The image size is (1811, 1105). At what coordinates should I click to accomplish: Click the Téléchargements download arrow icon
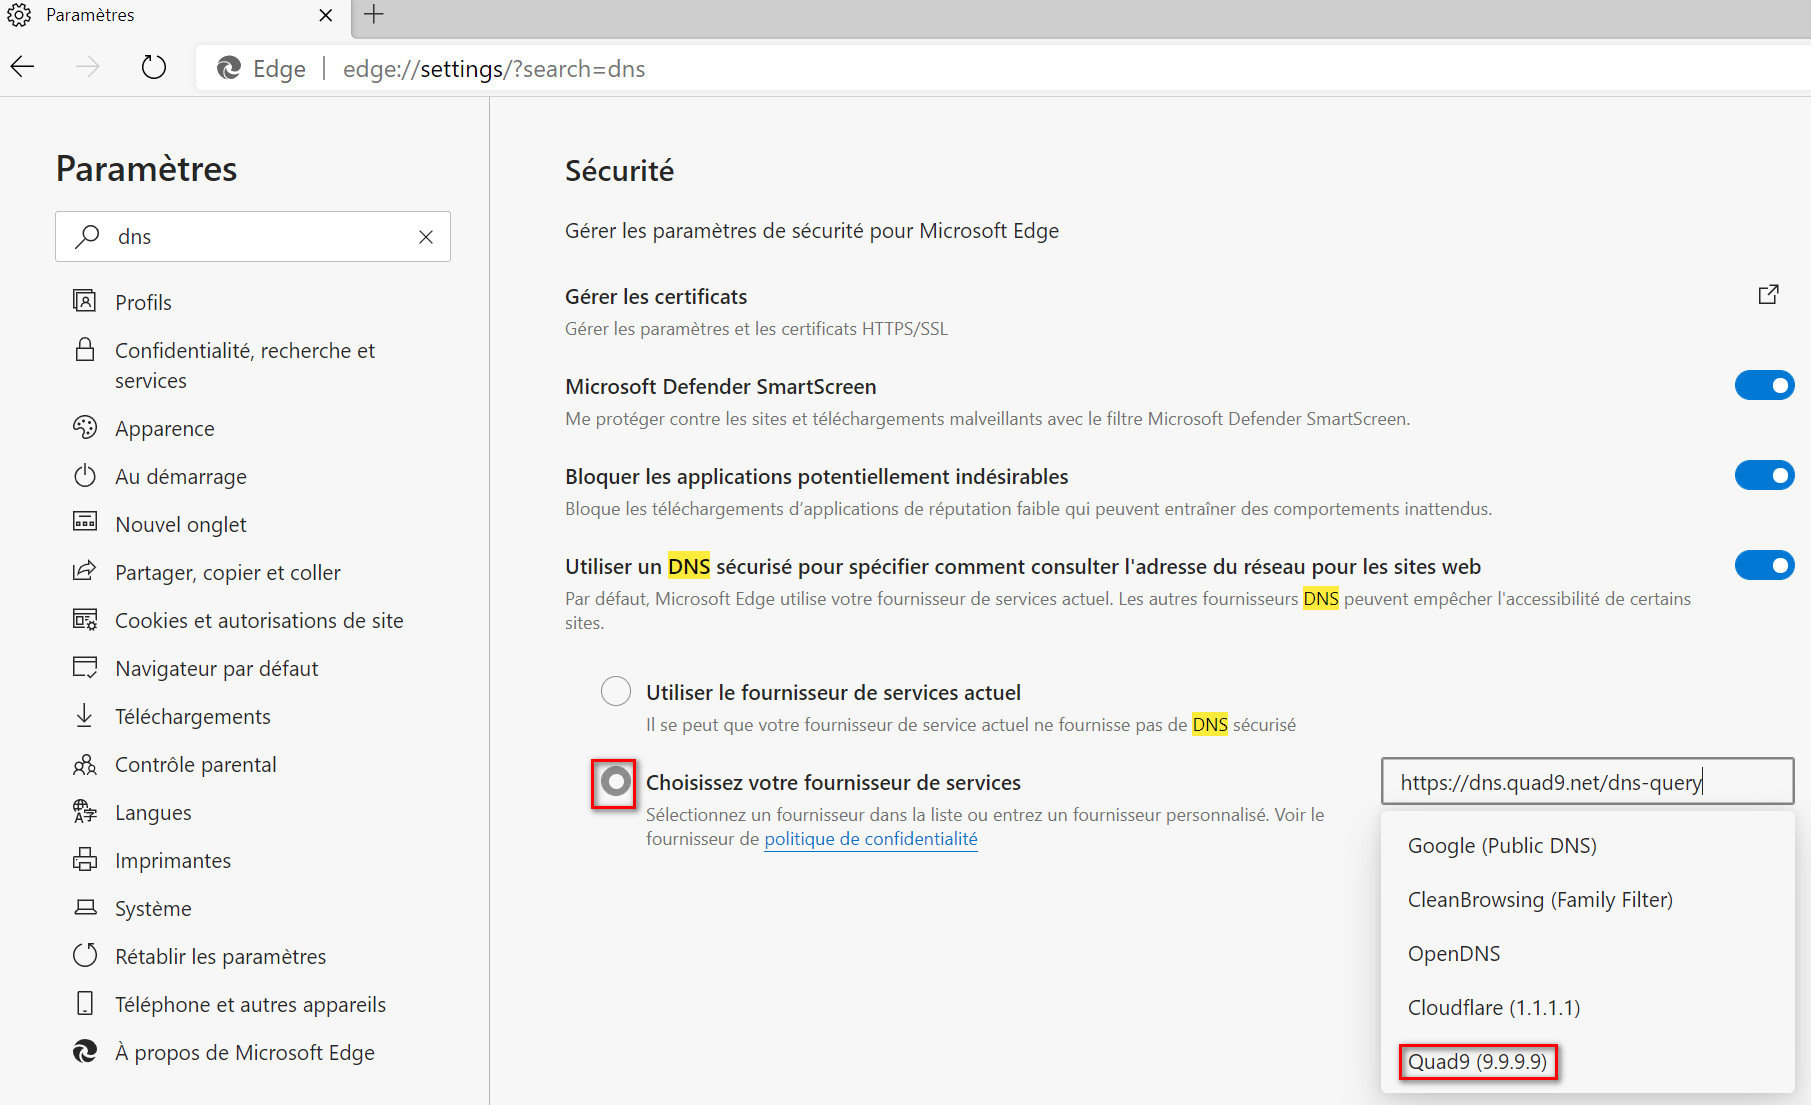pos(85,716)
